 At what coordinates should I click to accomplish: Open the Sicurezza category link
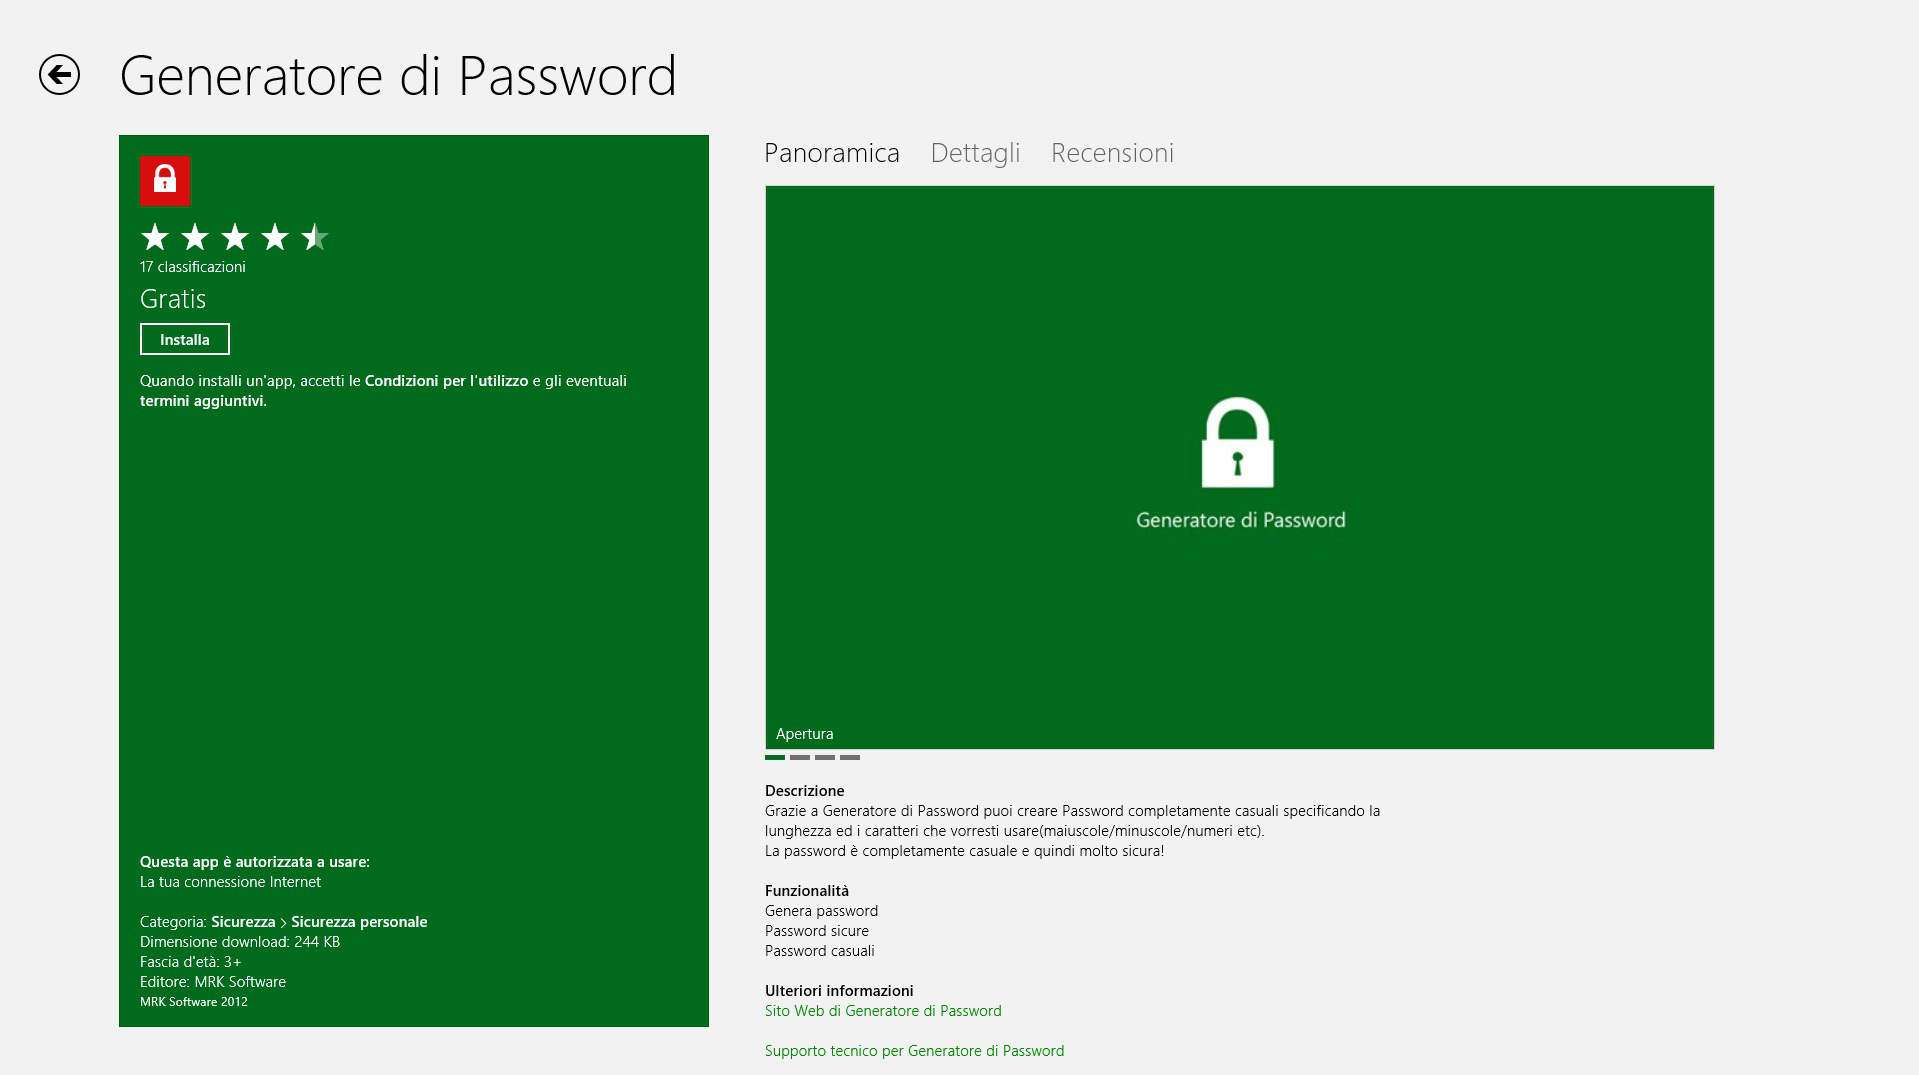tap(243, 922)
